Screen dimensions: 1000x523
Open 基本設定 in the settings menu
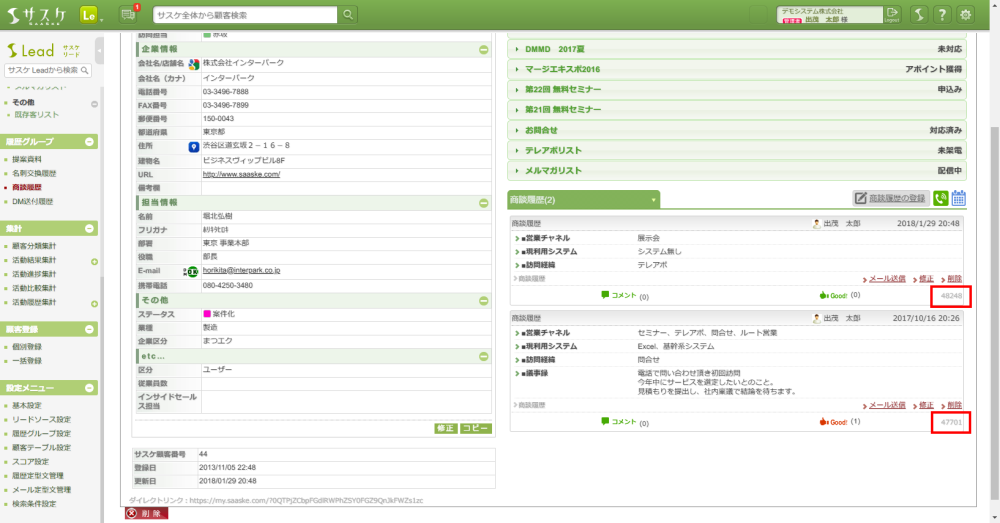pos(26,406)
